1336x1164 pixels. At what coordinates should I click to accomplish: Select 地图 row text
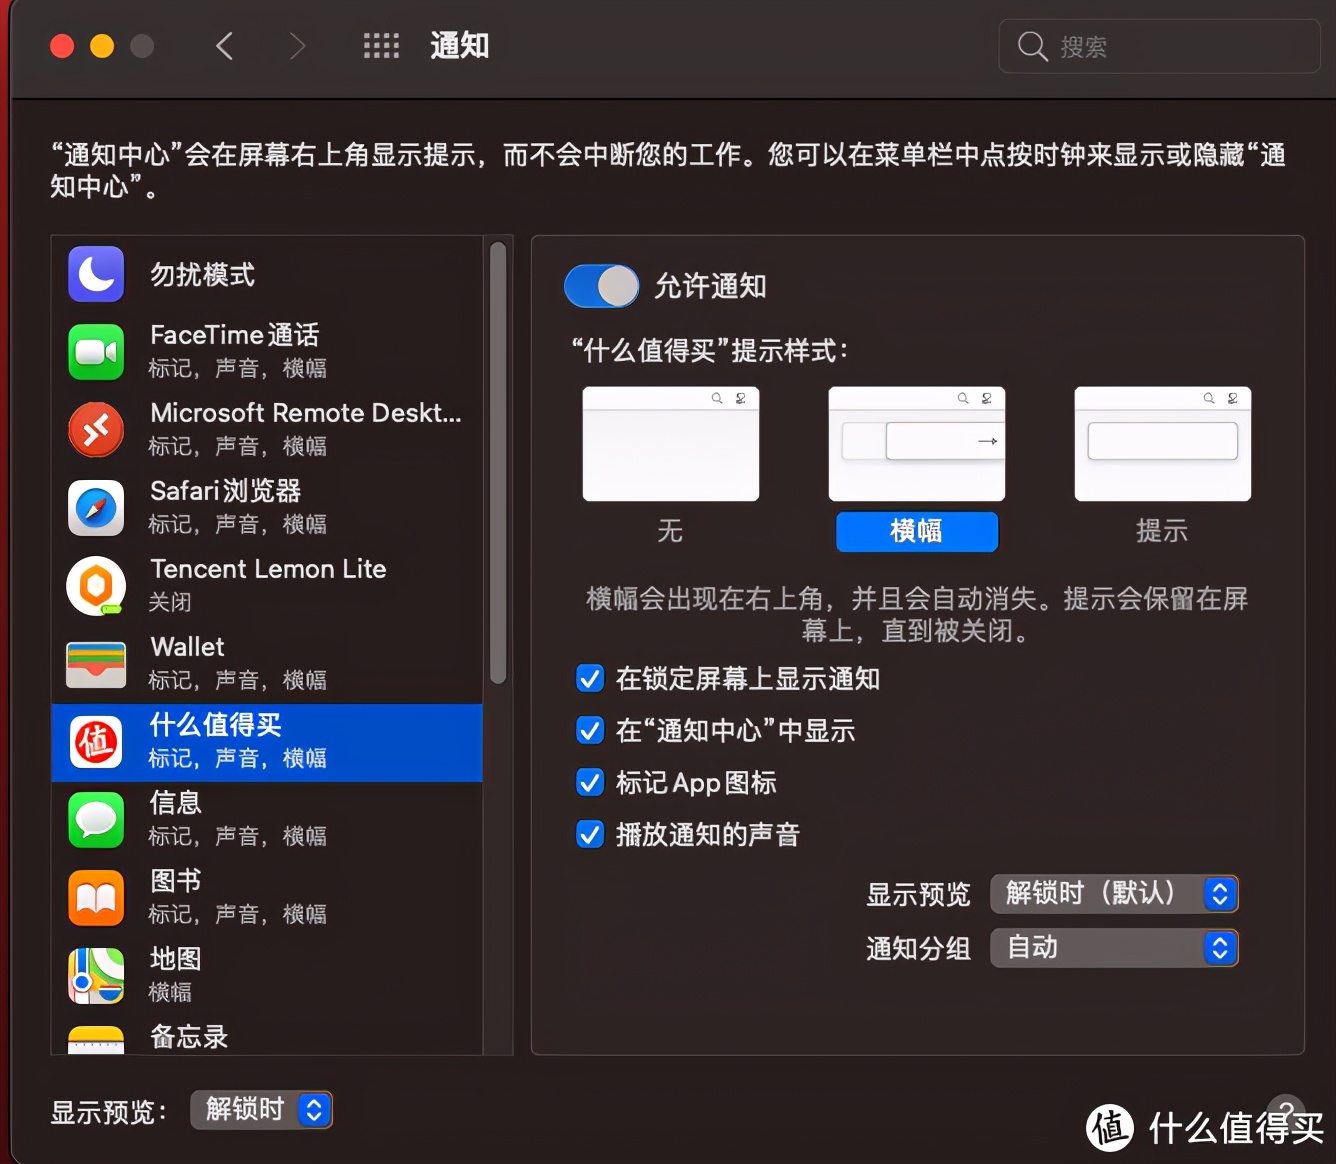coord(176,959)
